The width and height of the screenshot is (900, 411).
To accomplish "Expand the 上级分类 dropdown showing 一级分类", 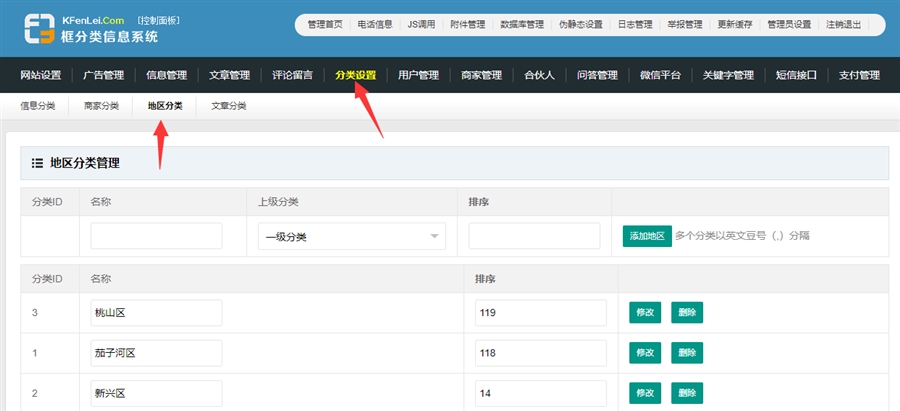I will click(x=351, y=236).
